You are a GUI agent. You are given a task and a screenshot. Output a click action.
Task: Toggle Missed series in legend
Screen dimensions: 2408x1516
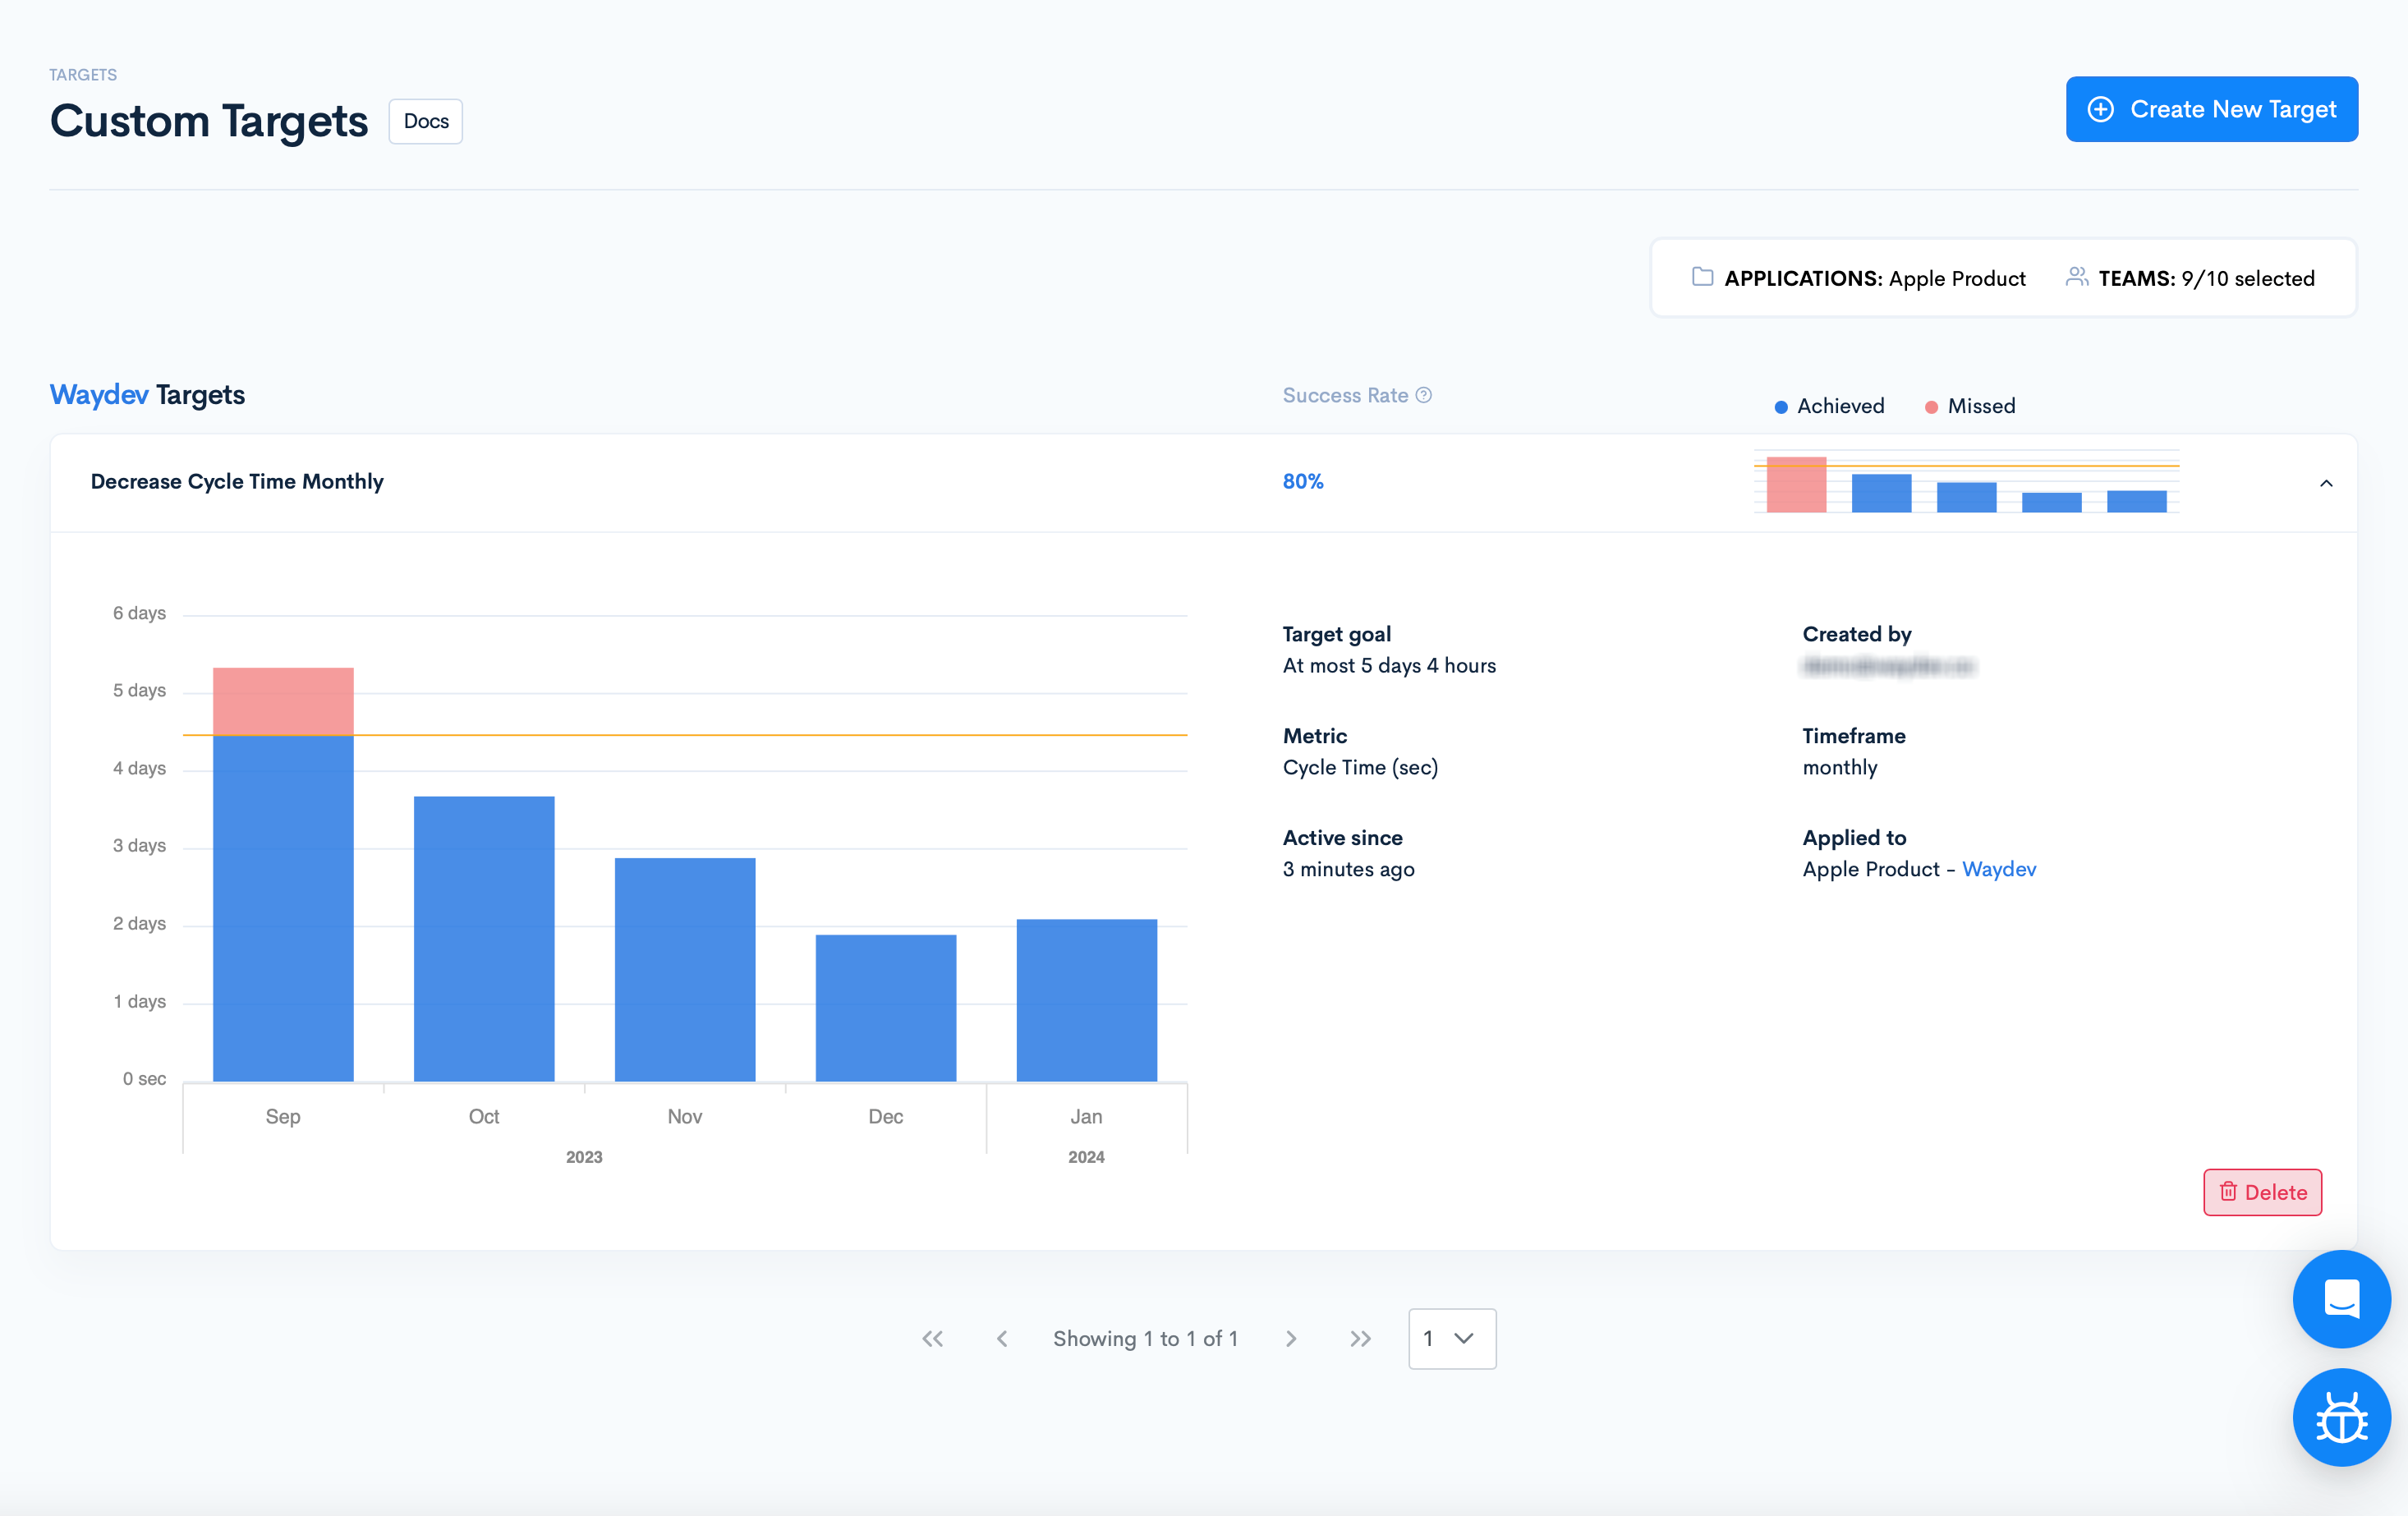1970,406
